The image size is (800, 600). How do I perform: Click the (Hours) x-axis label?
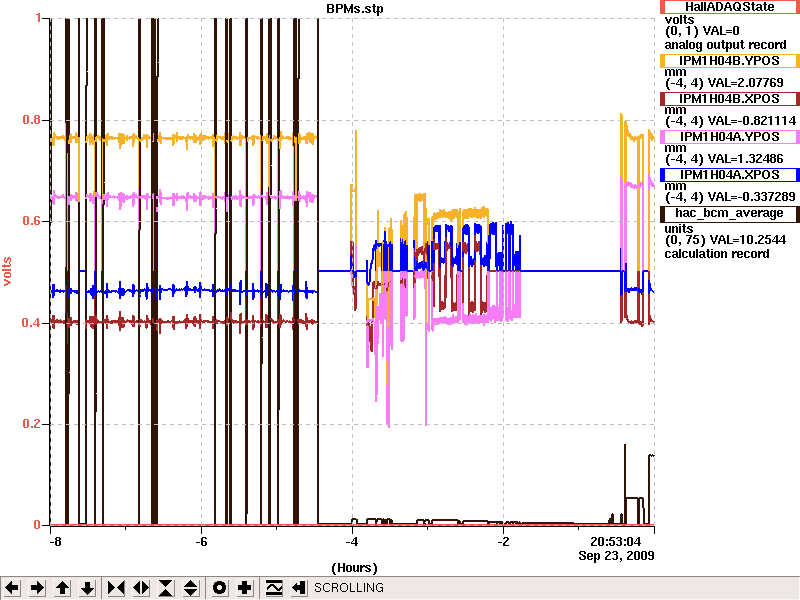(355, 568)
